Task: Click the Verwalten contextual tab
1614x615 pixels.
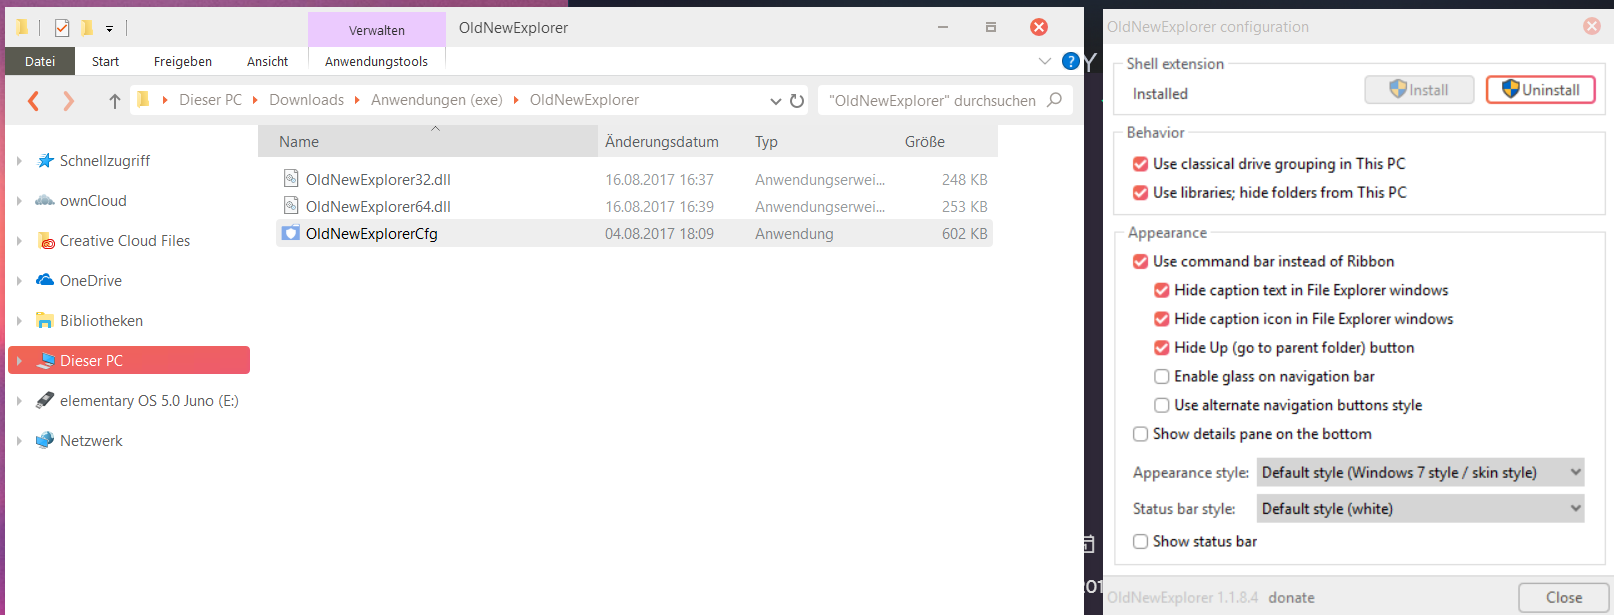Action: pyautogui.click(x=377, y=30)
